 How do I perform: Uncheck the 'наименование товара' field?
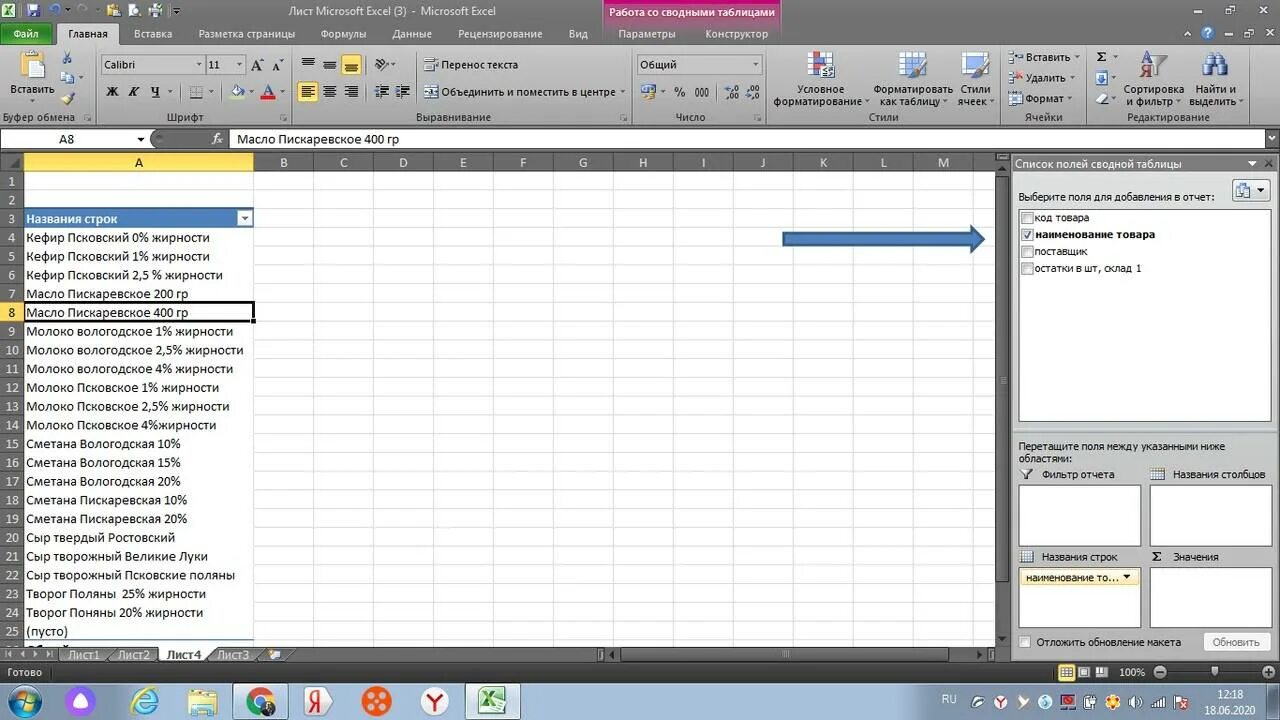[1027, 235]
